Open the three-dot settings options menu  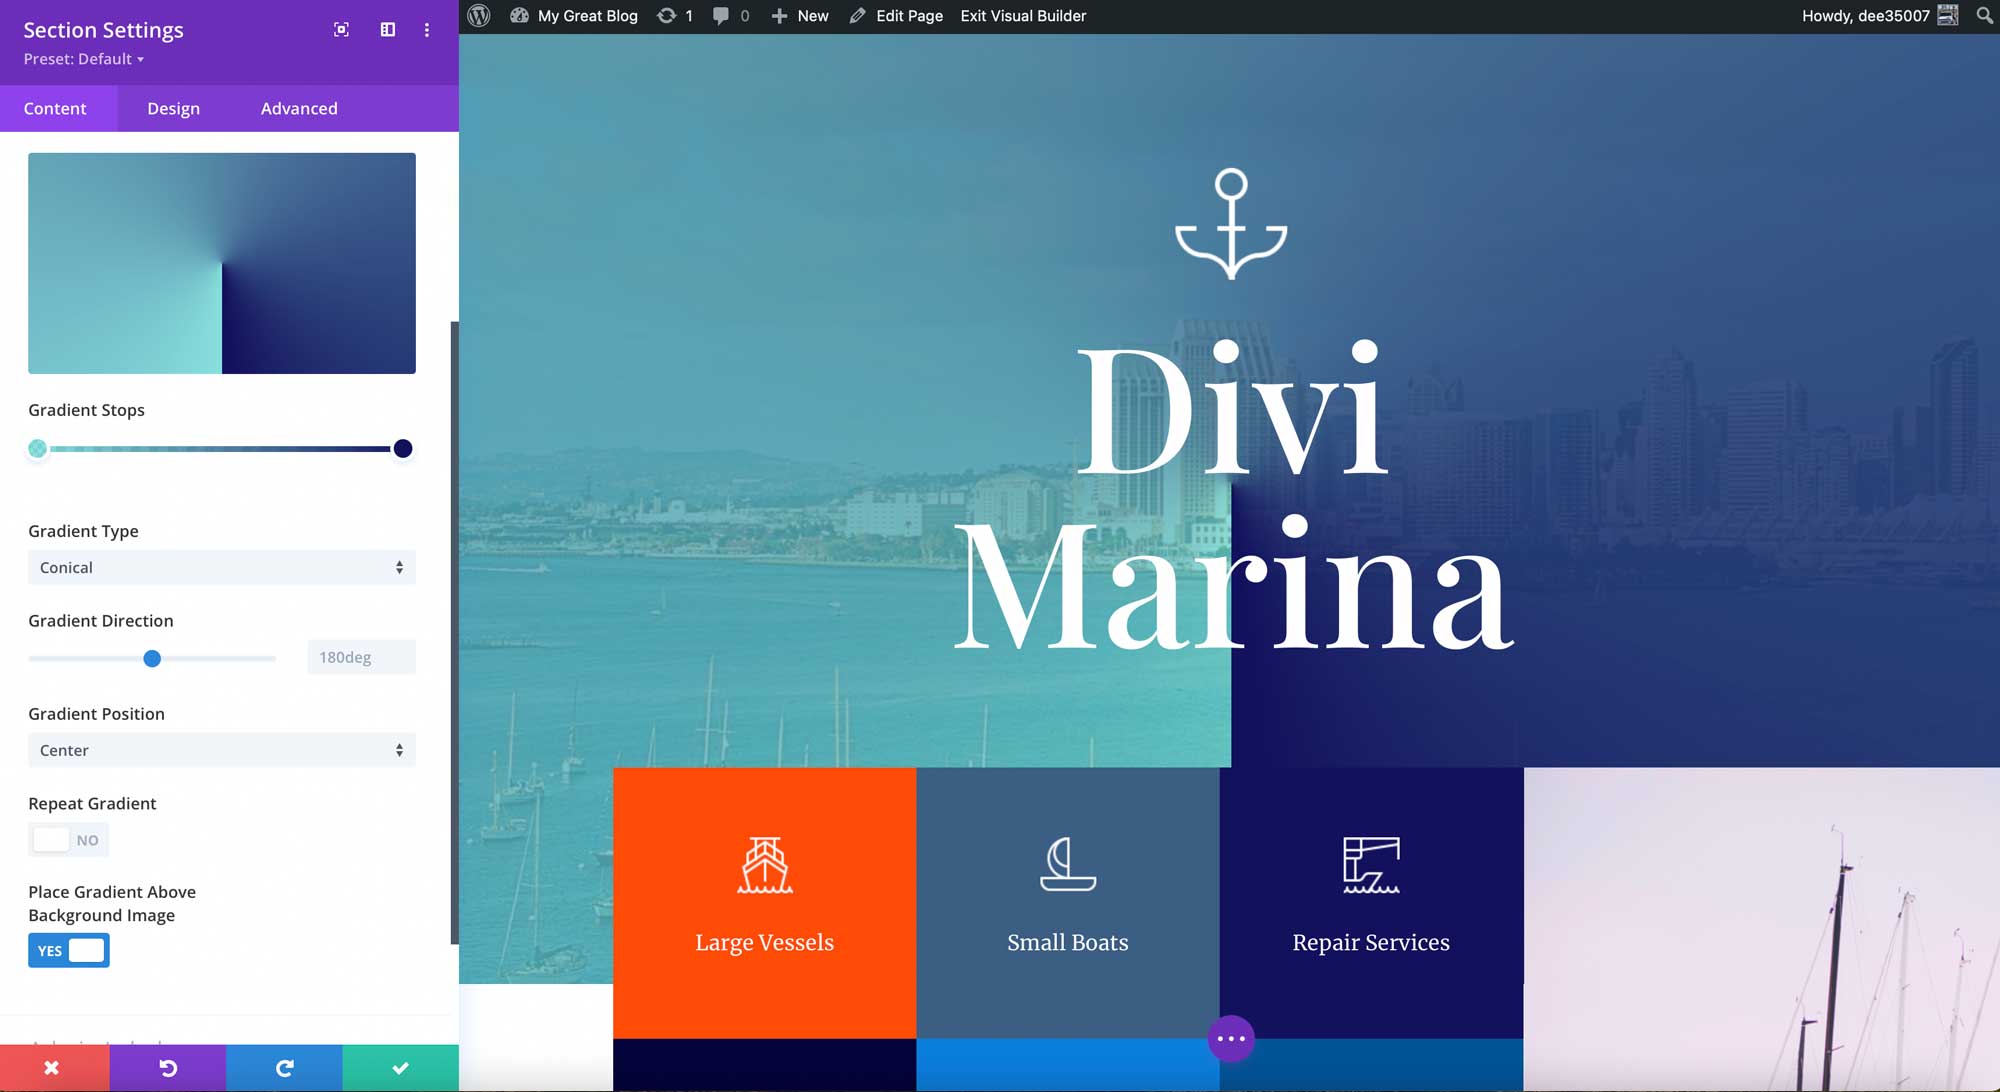[x=427, y=30]
